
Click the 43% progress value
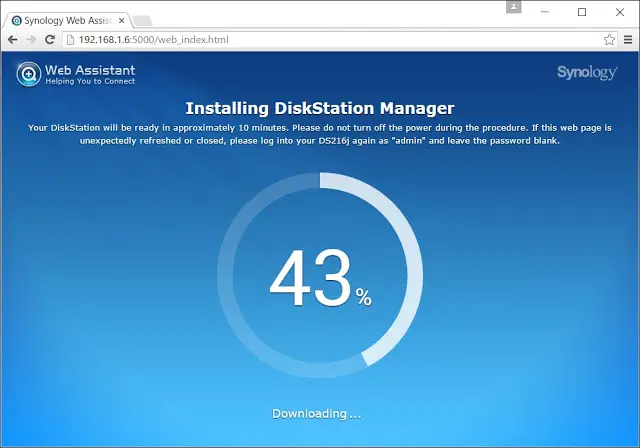[x=320, y=278]
